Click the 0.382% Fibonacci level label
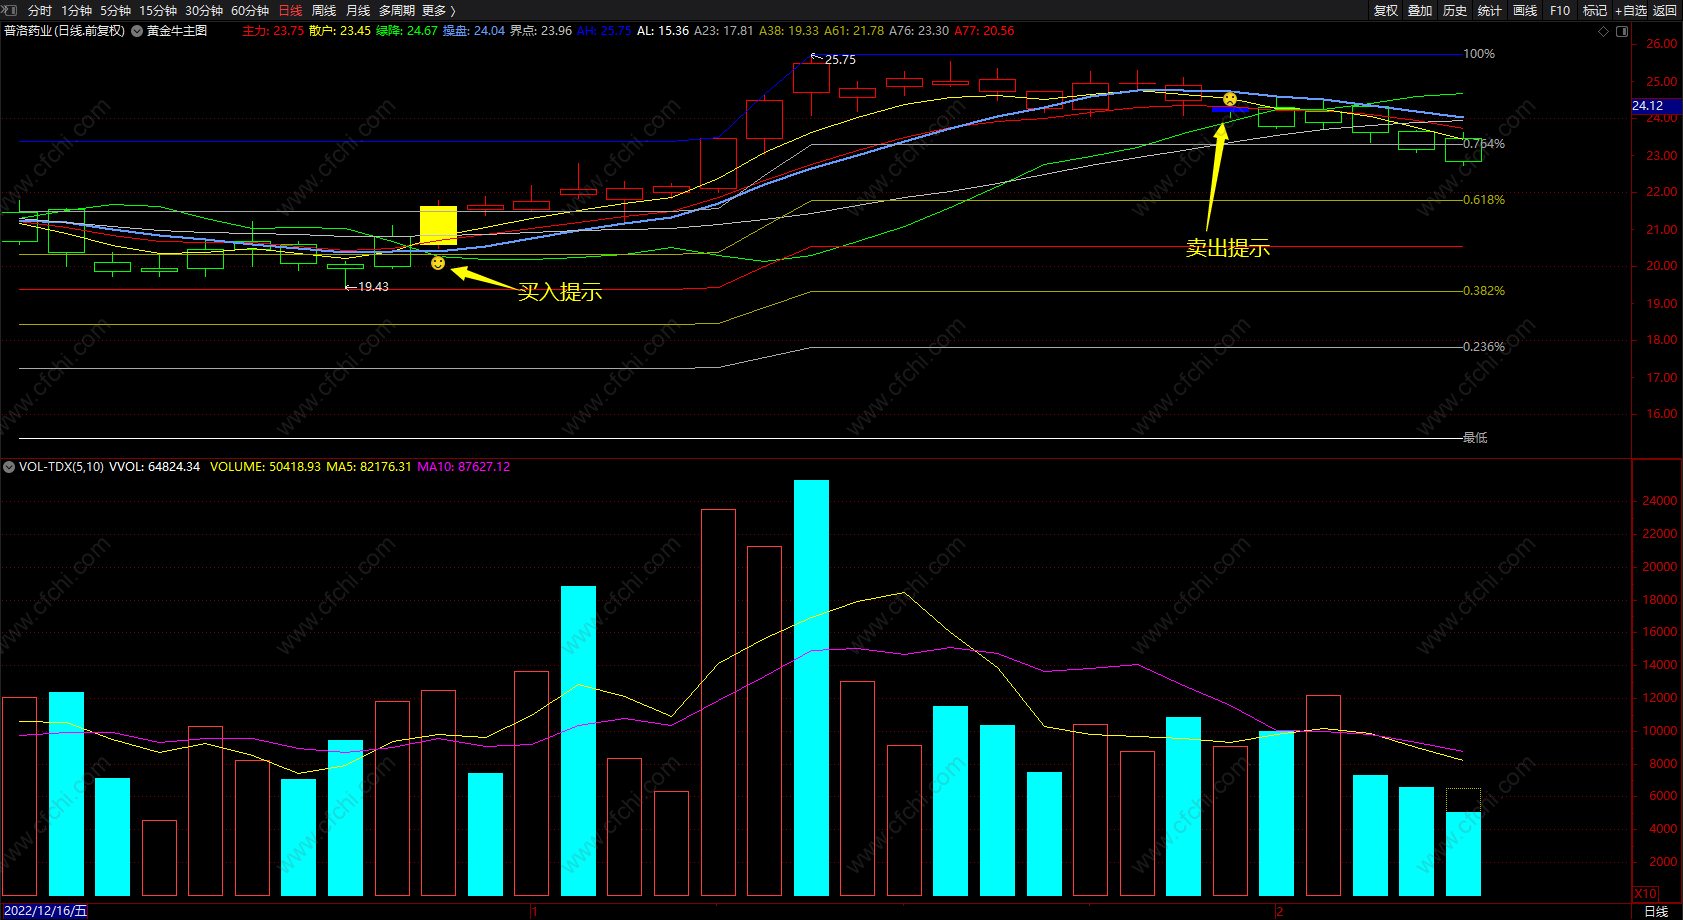This screenshot has height=920, width=1683. click(x=1484, y=291)
